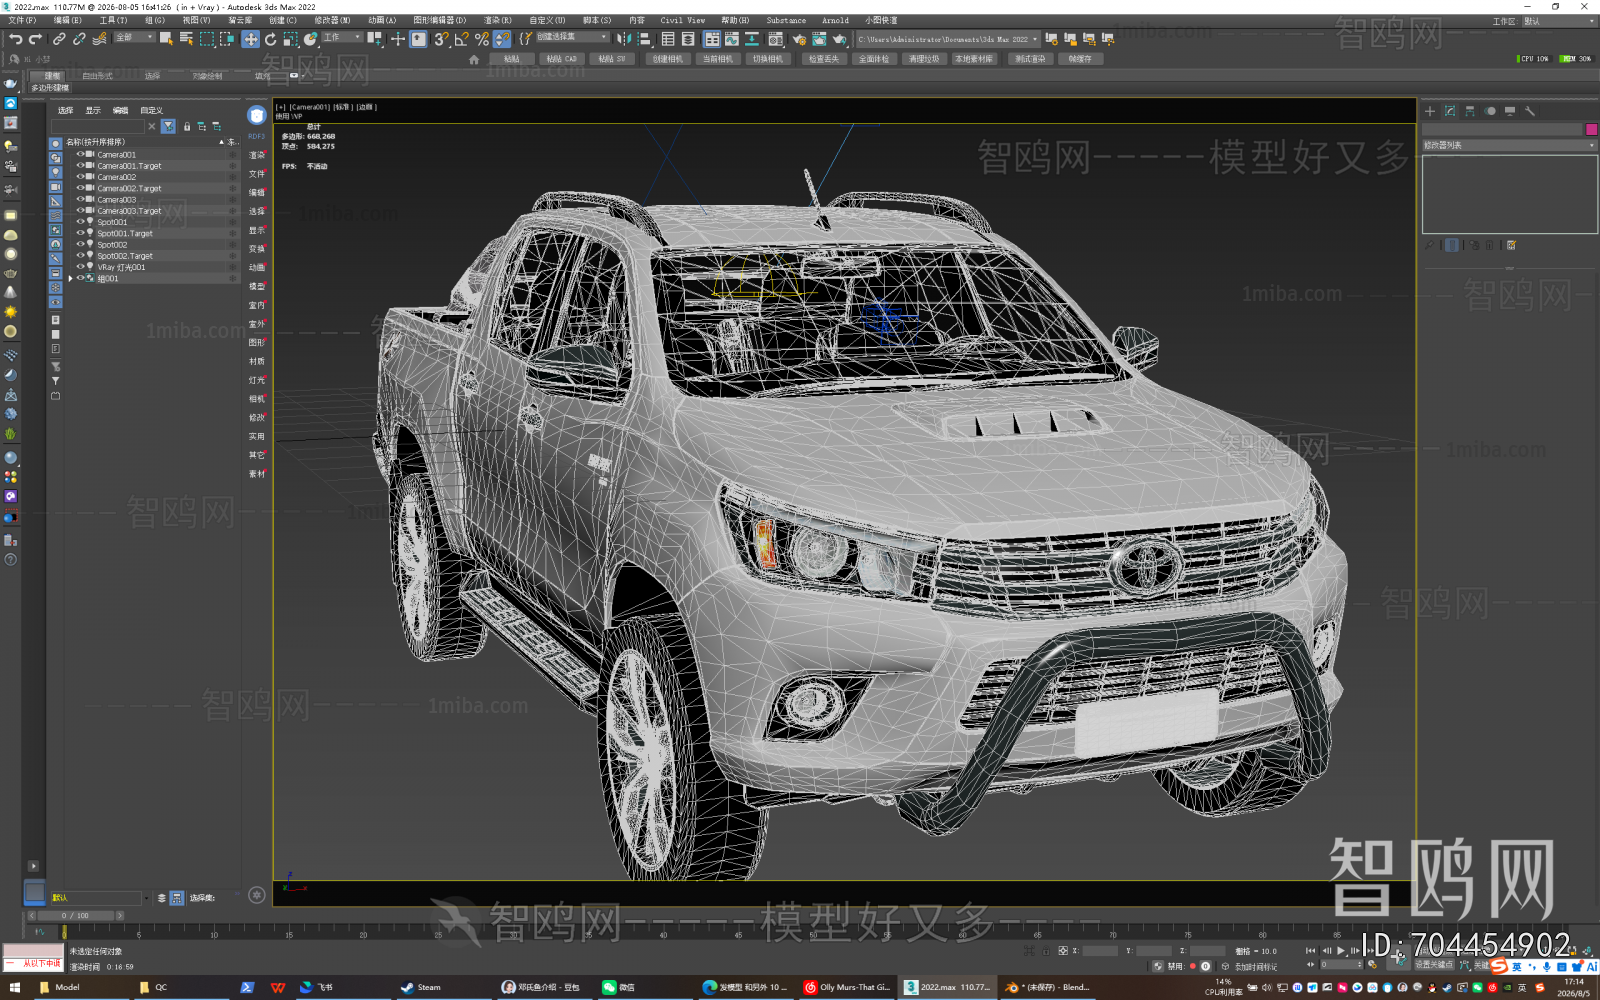Screen dimensions: 1600x1000
Task: Activate the Select and Move tool
Action: click(x=250, y=39)
